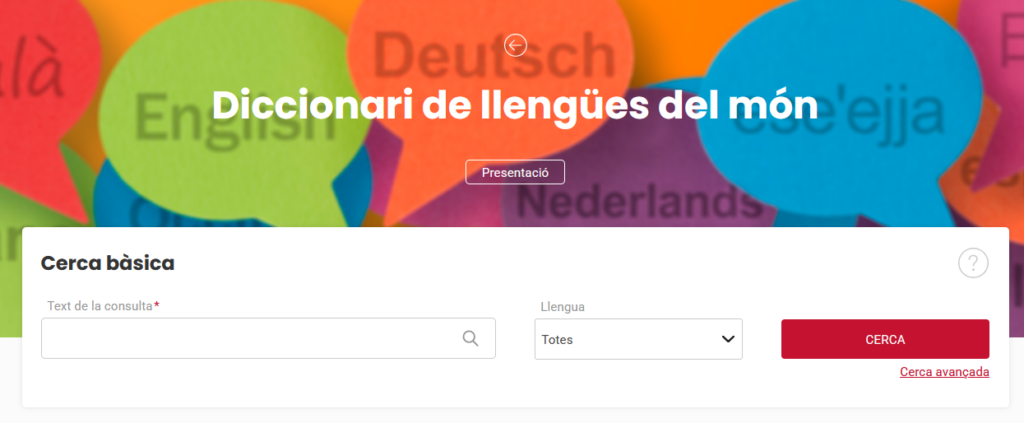Screen dimensions: 1024x423
Task: Follow the Cerca avançada link
Action: point(944,372)
